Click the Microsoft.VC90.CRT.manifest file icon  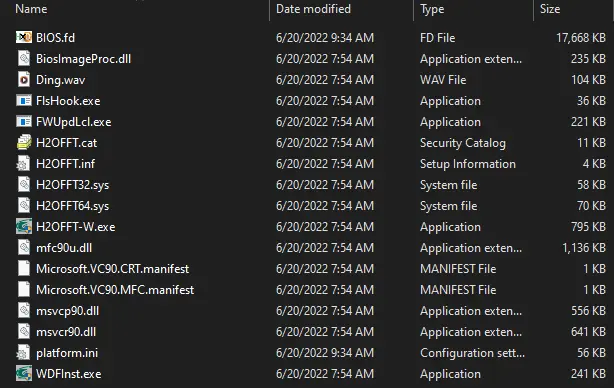tap(24, 269)
